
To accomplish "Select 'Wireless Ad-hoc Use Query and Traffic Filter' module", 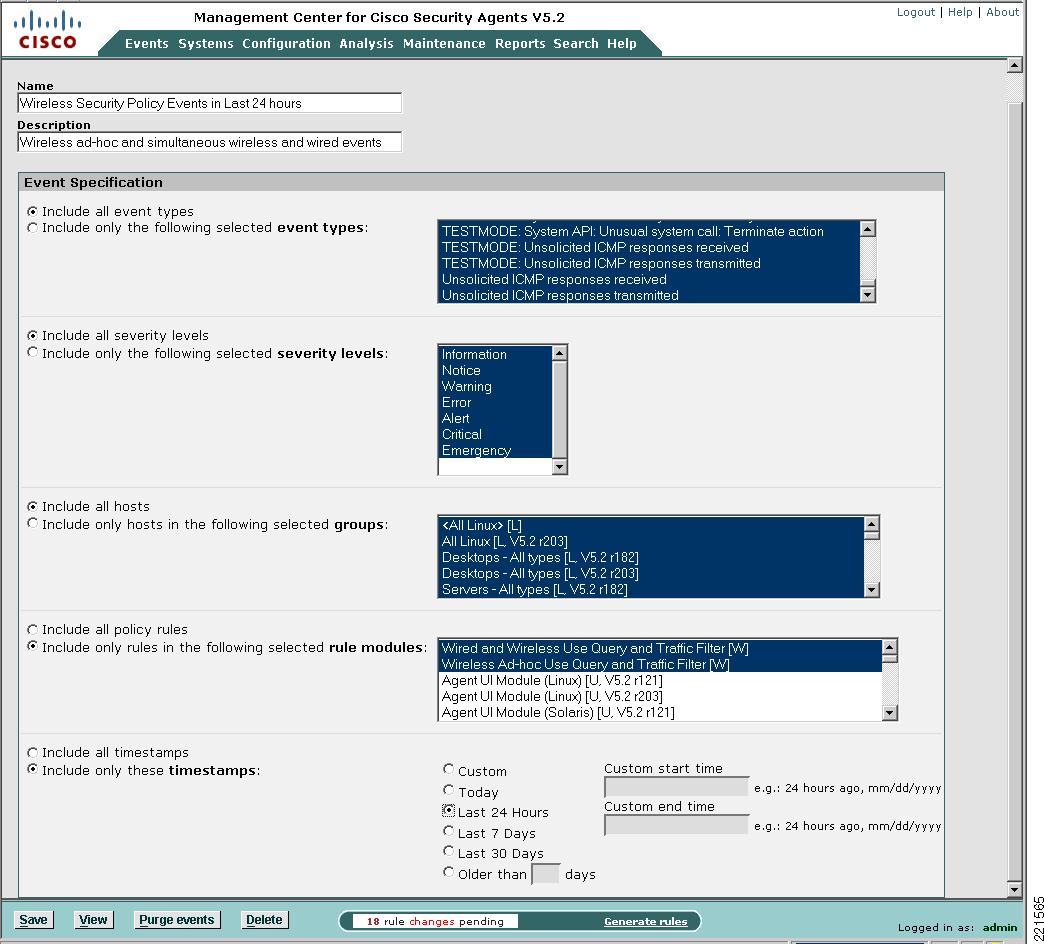I will pos(660,664).
